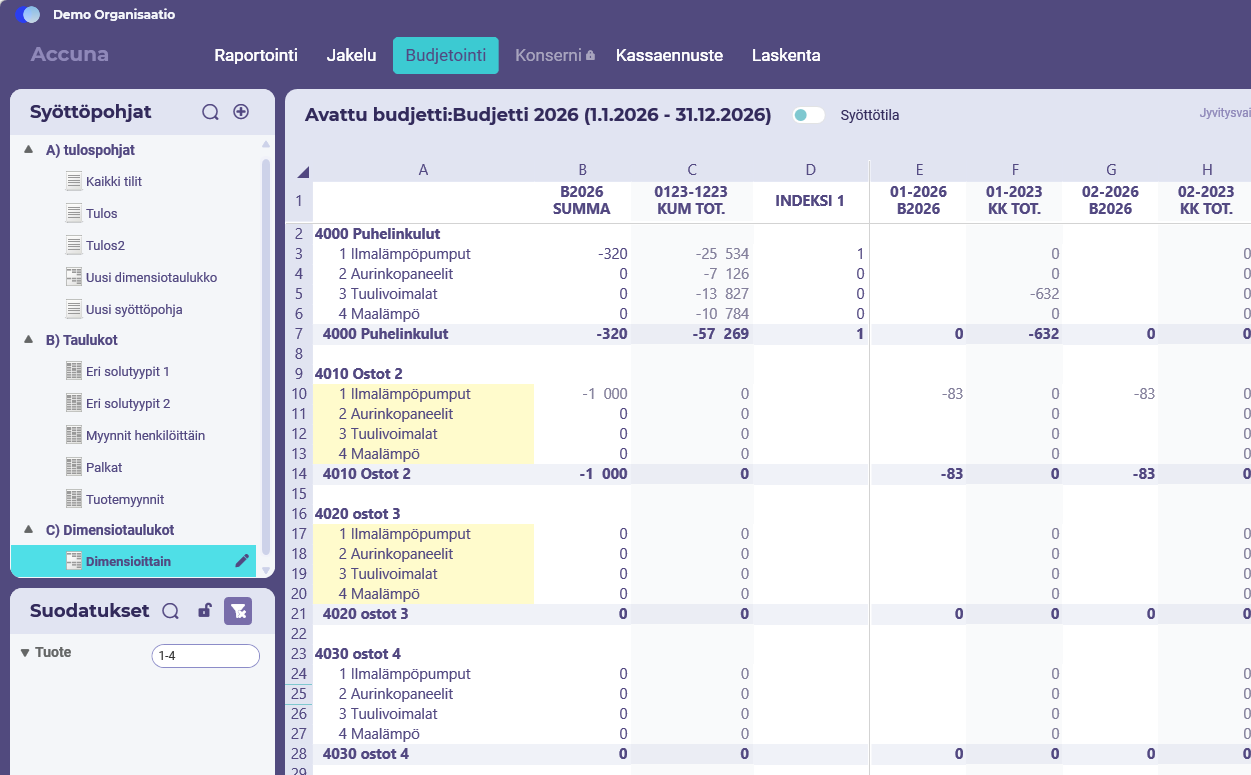Open the Raportointi tab
Image resolution: width=1251 pixels, height=775 pixels.
[256, 56]
